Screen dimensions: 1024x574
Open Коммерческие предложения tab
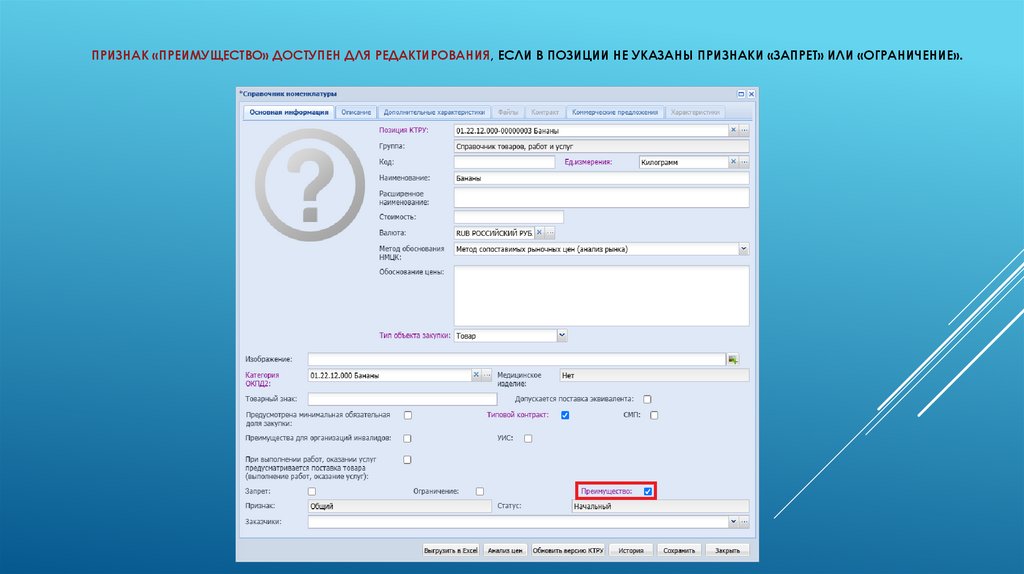615,112
